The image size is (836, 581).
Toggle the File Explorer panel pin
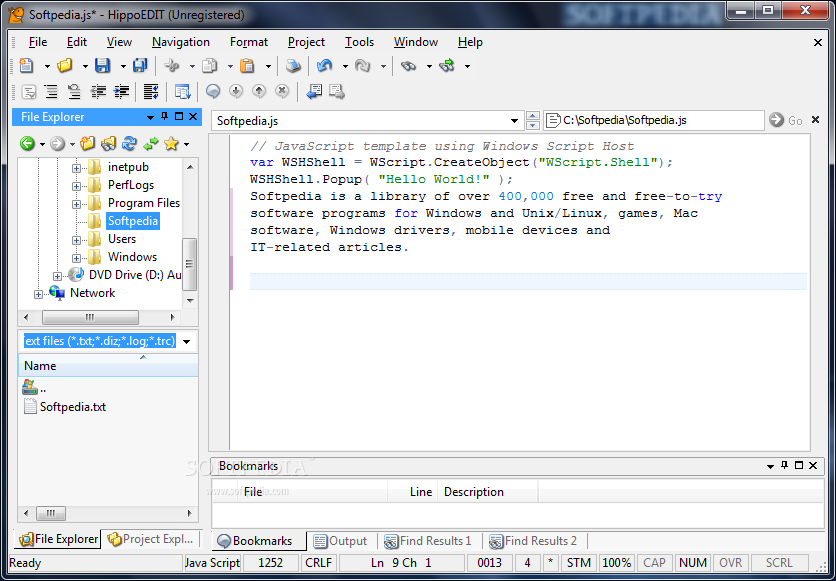pos(165,116)
